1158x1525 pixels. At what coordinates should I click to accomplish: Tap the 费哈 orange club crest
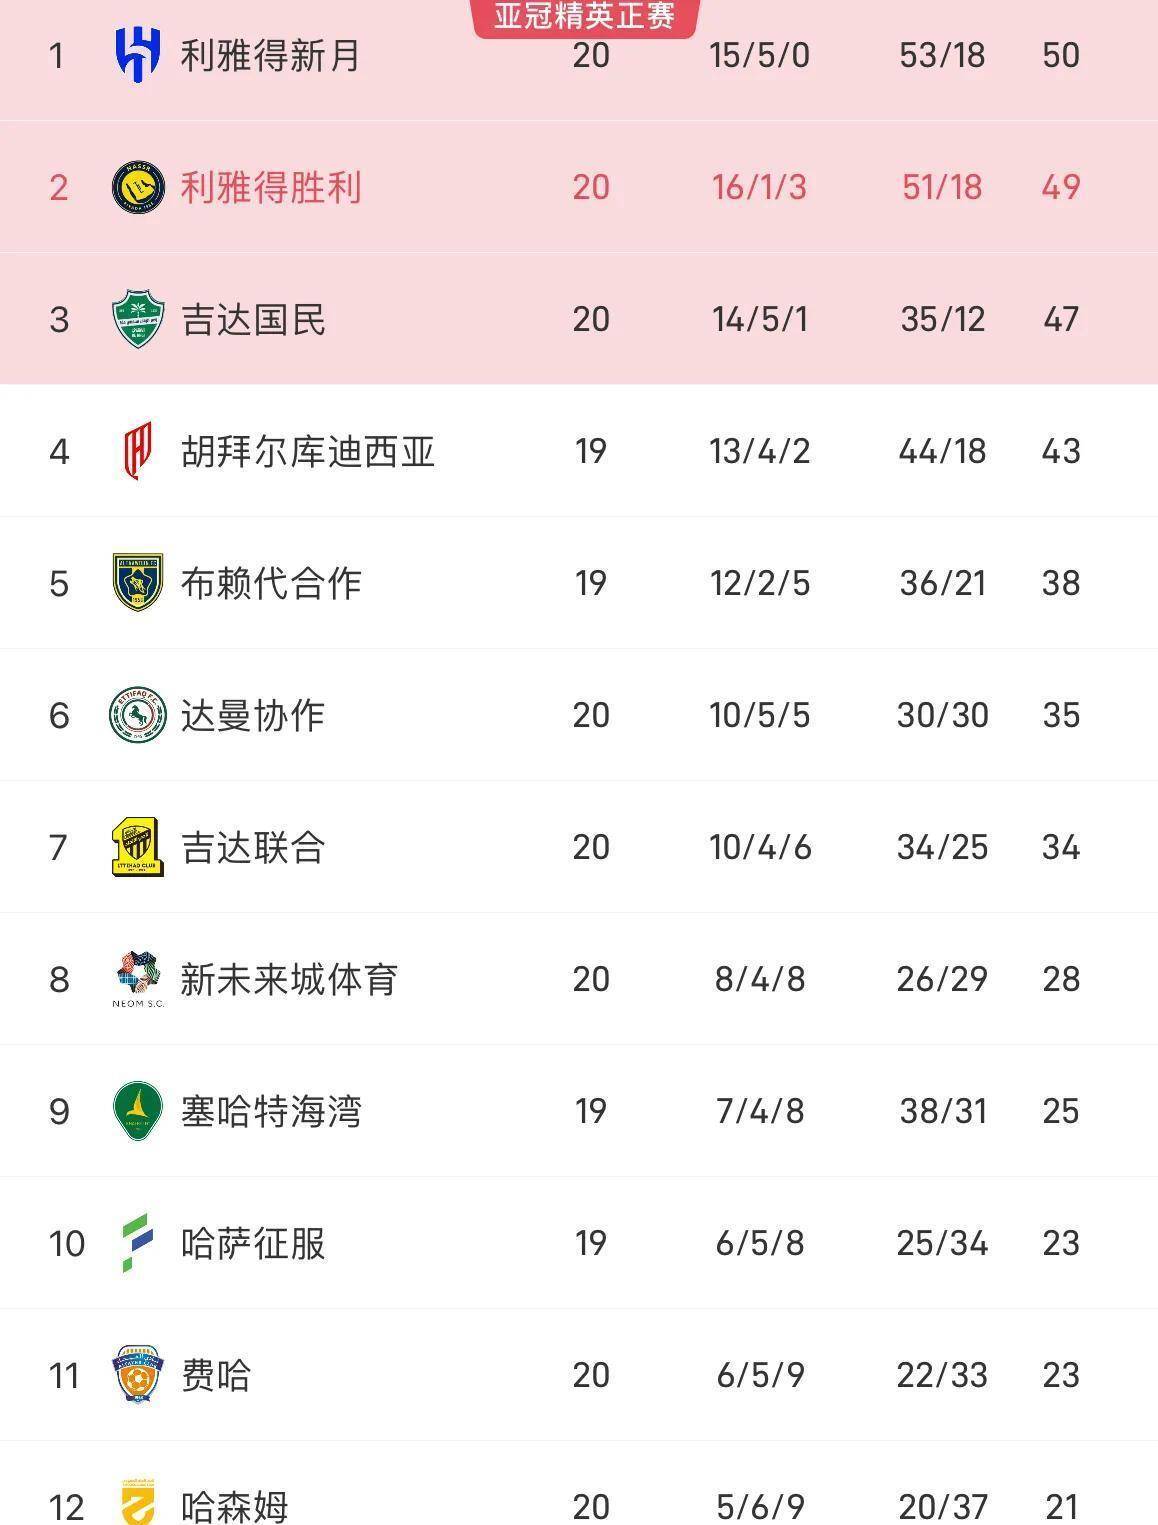click(137, 1375)
